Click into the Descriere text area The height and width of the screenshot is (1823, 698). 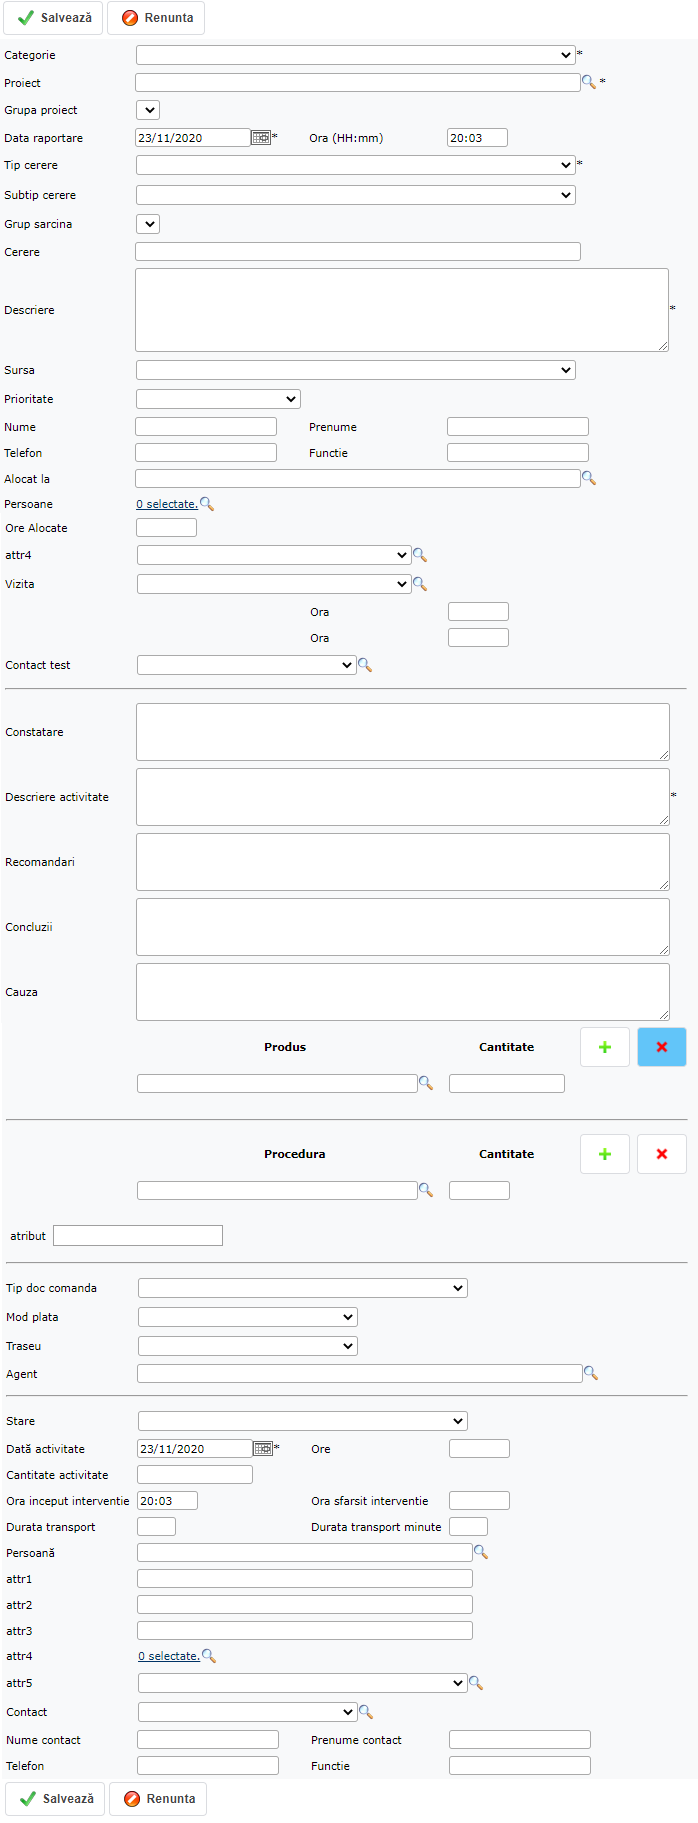401,310
